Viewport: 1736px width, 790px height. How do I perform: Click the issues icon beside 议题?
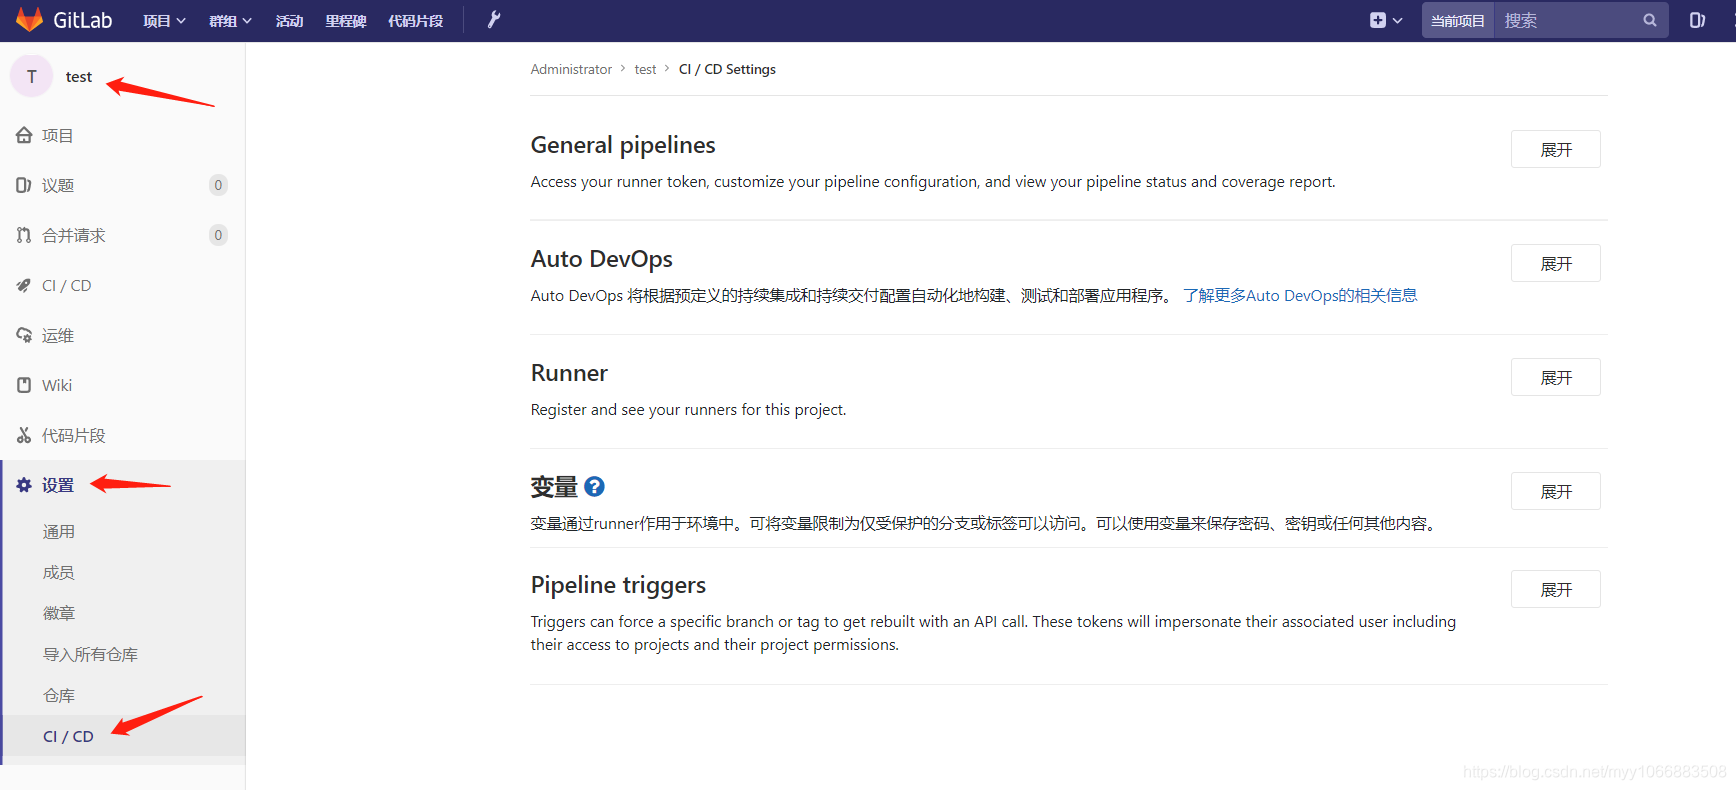click(x=24, y=185)
